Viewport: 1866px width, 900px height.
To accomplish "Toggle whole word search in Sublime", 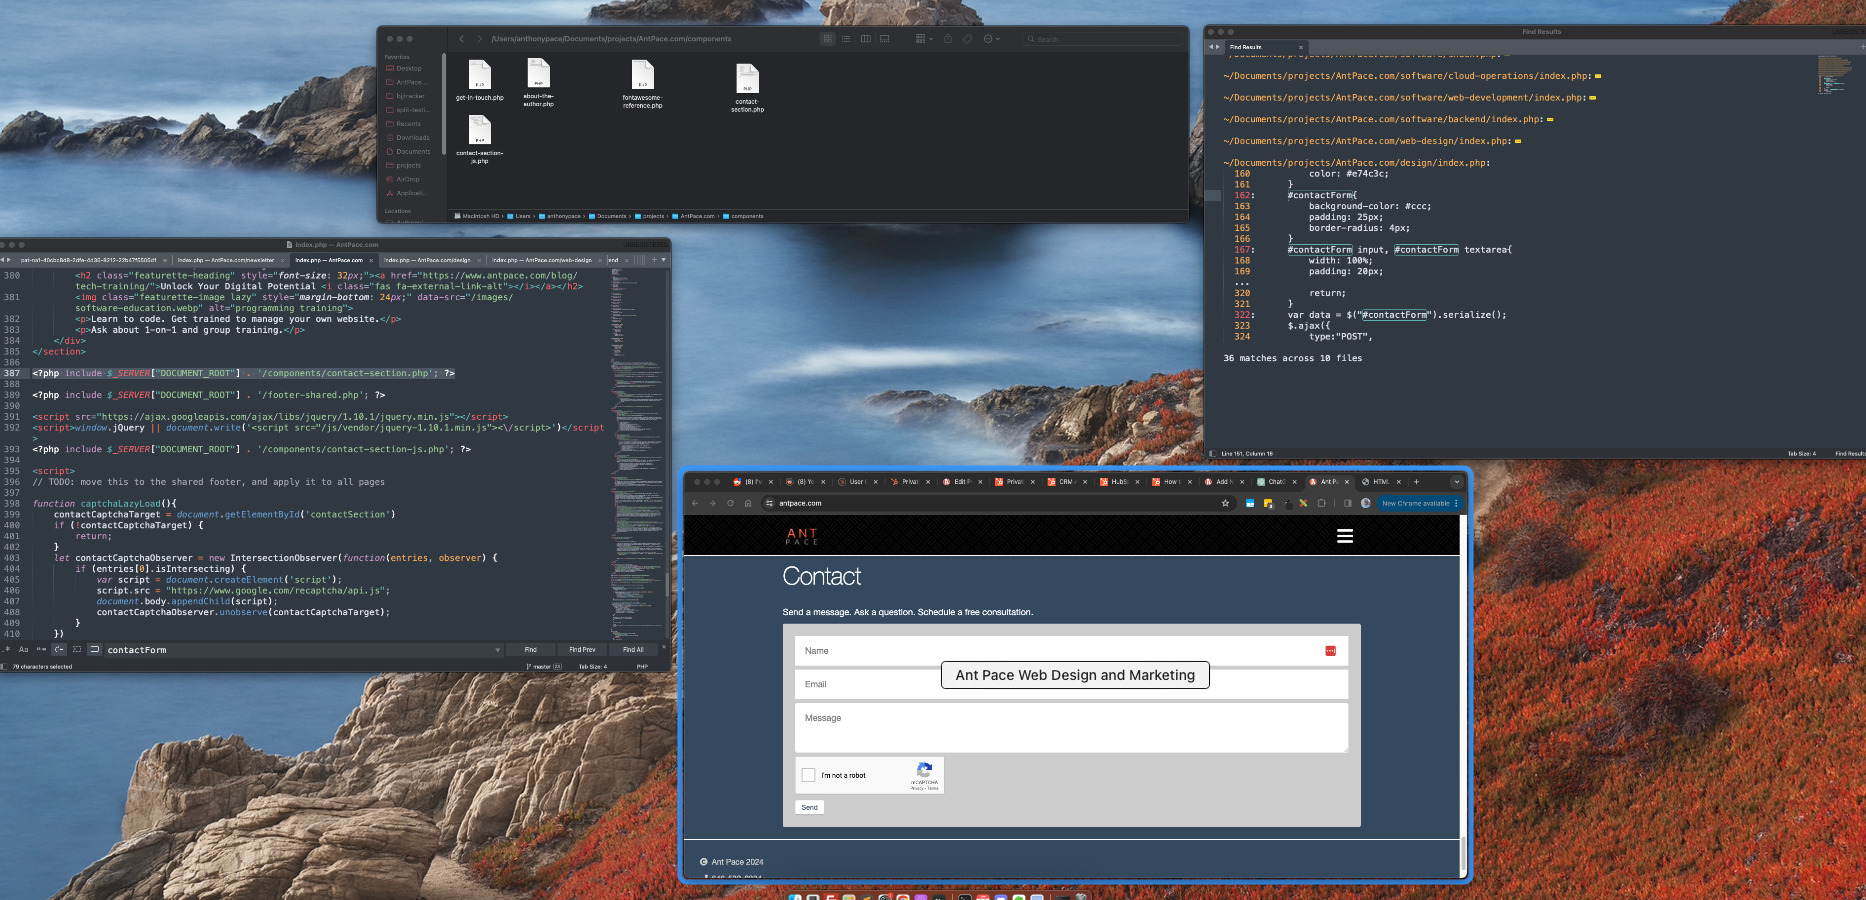I will click(x=41, y=649).
